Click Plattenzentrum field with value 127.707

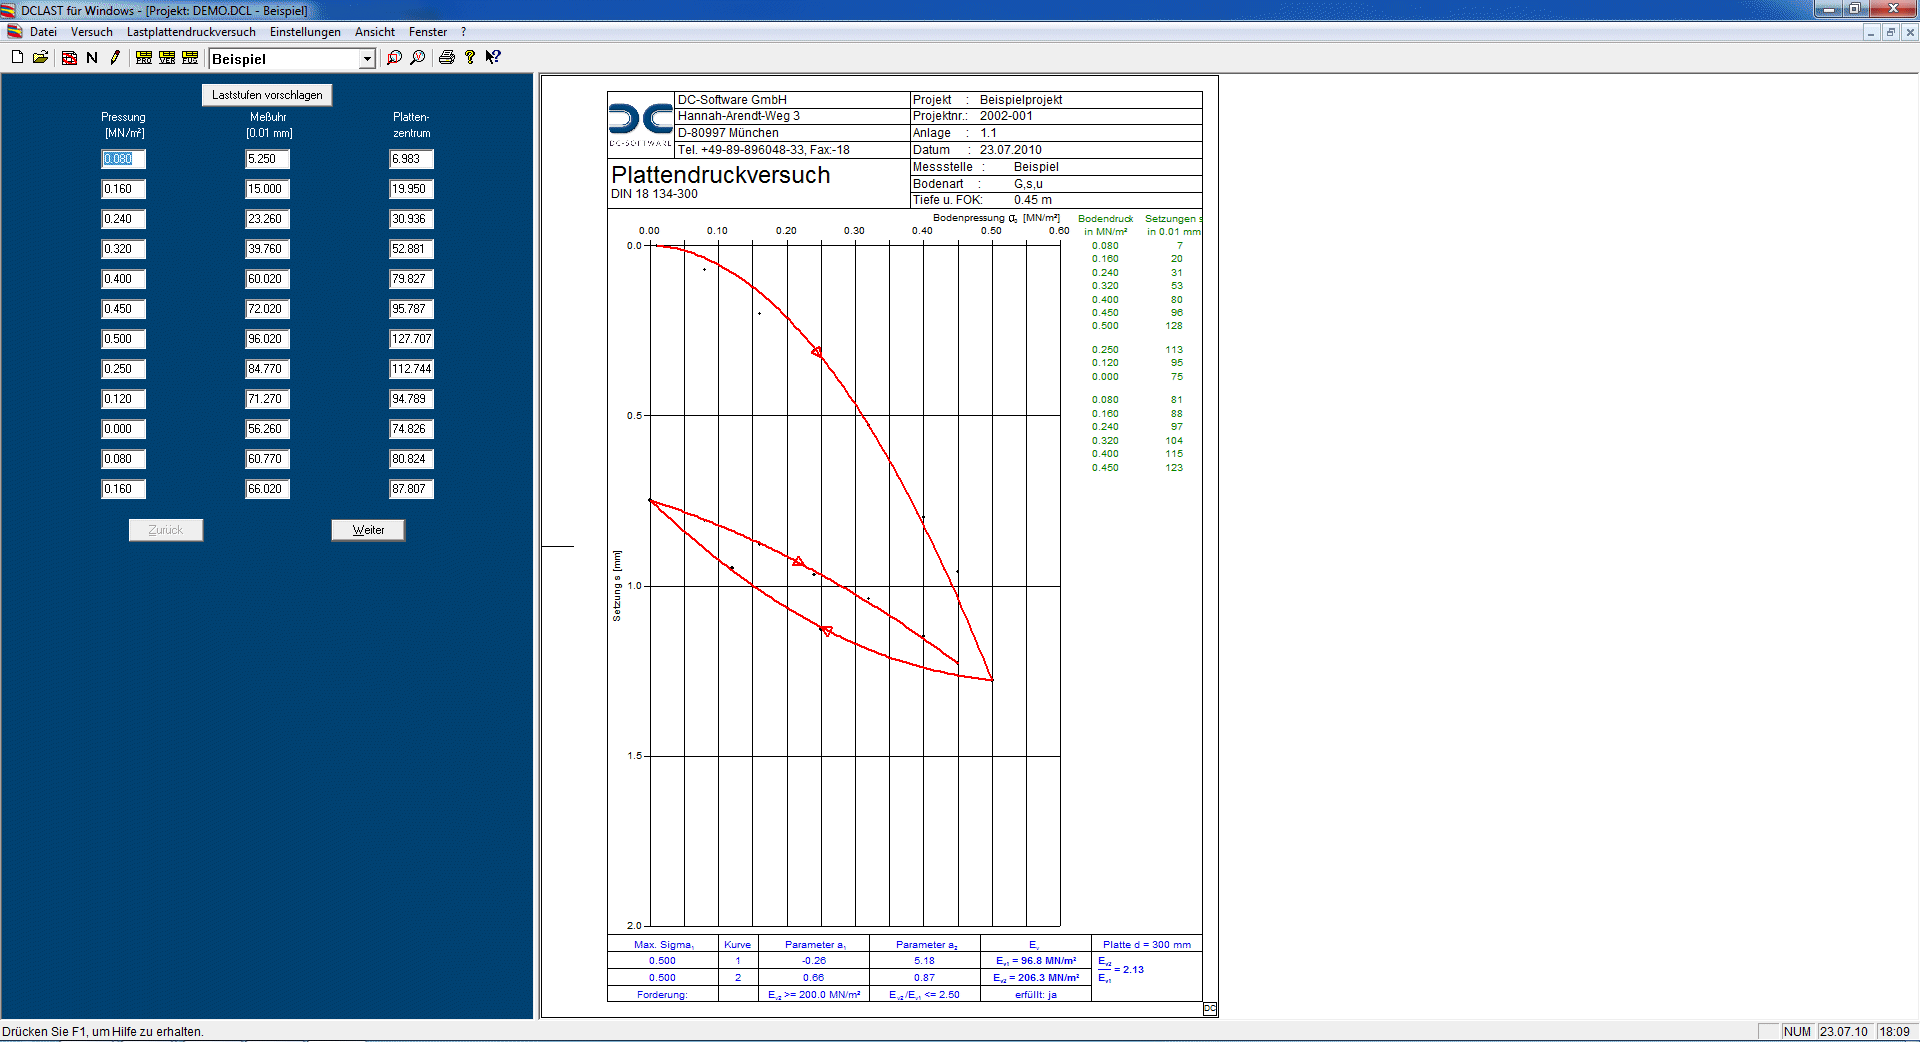[412, 339]
